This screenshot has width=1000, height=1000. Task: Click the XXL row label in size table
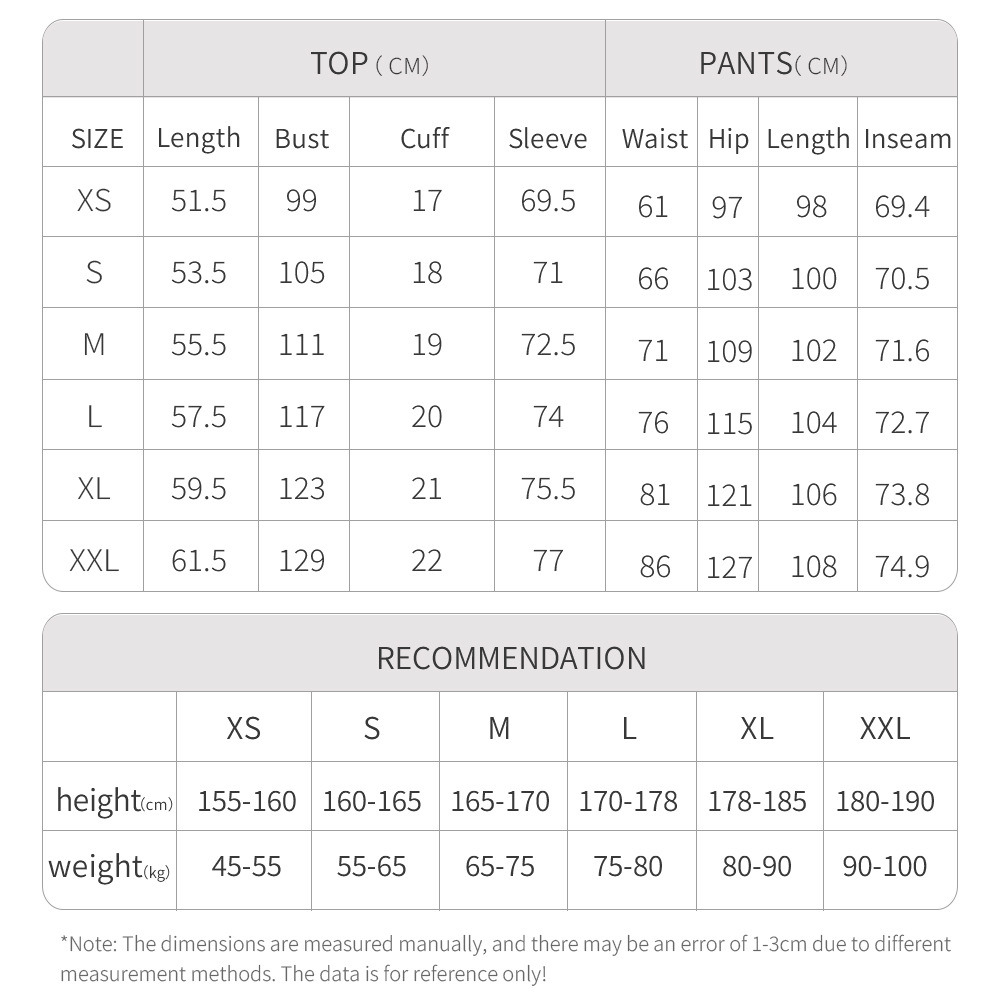(94, 561)
